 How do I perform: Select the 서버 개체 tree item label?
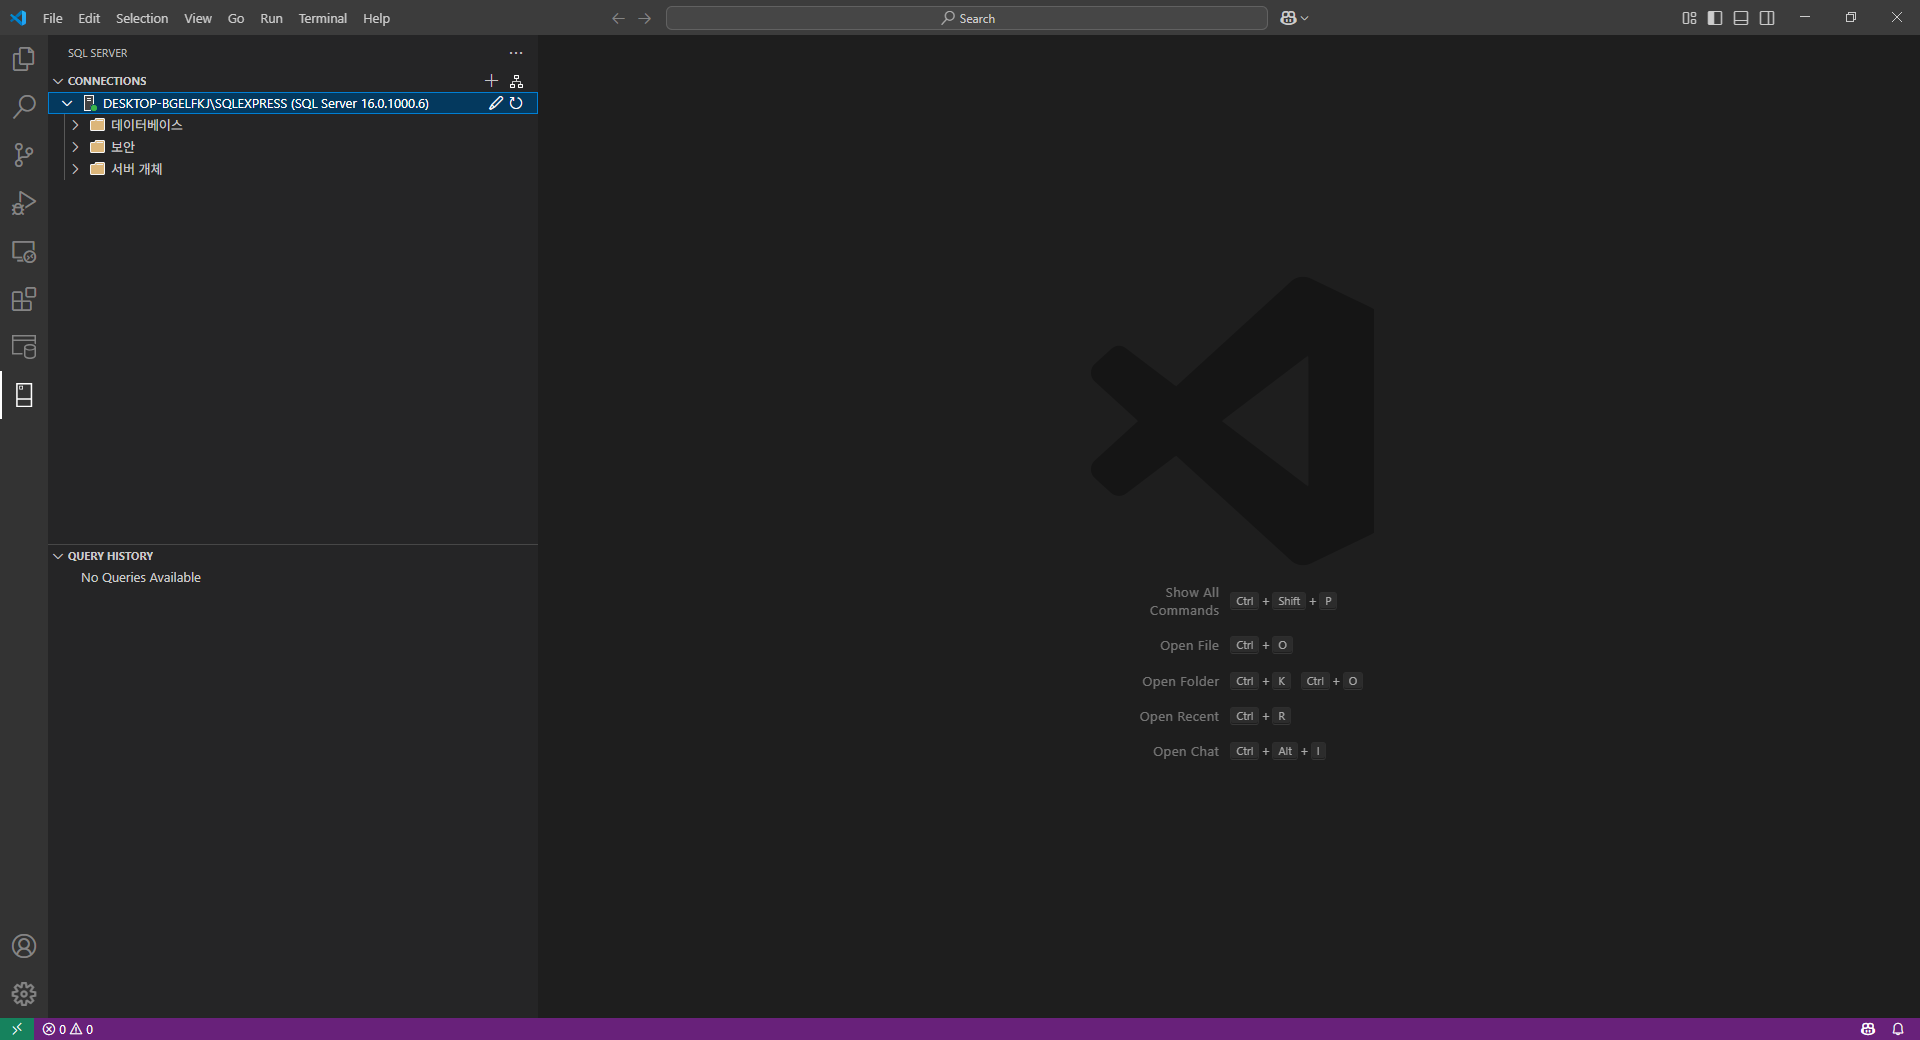coord(137,169)
